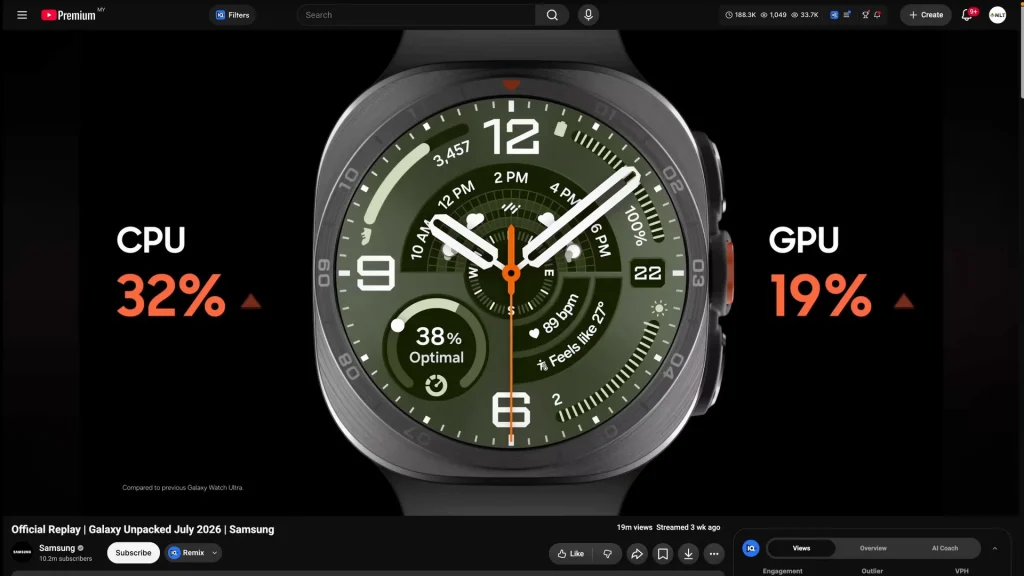The image size is (1024, 576).
Task: Open the NLT account avatar menu
Action: tap(997, 15)
